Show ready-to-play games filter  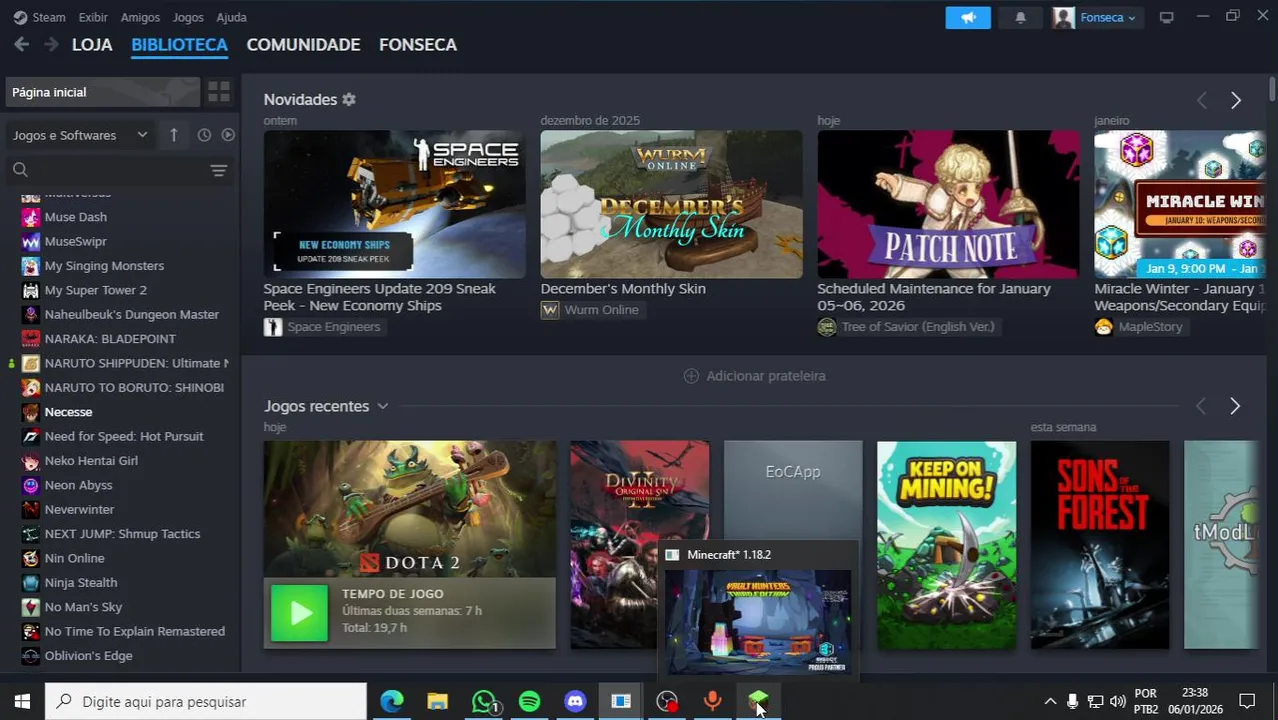[x=228, y=135]
